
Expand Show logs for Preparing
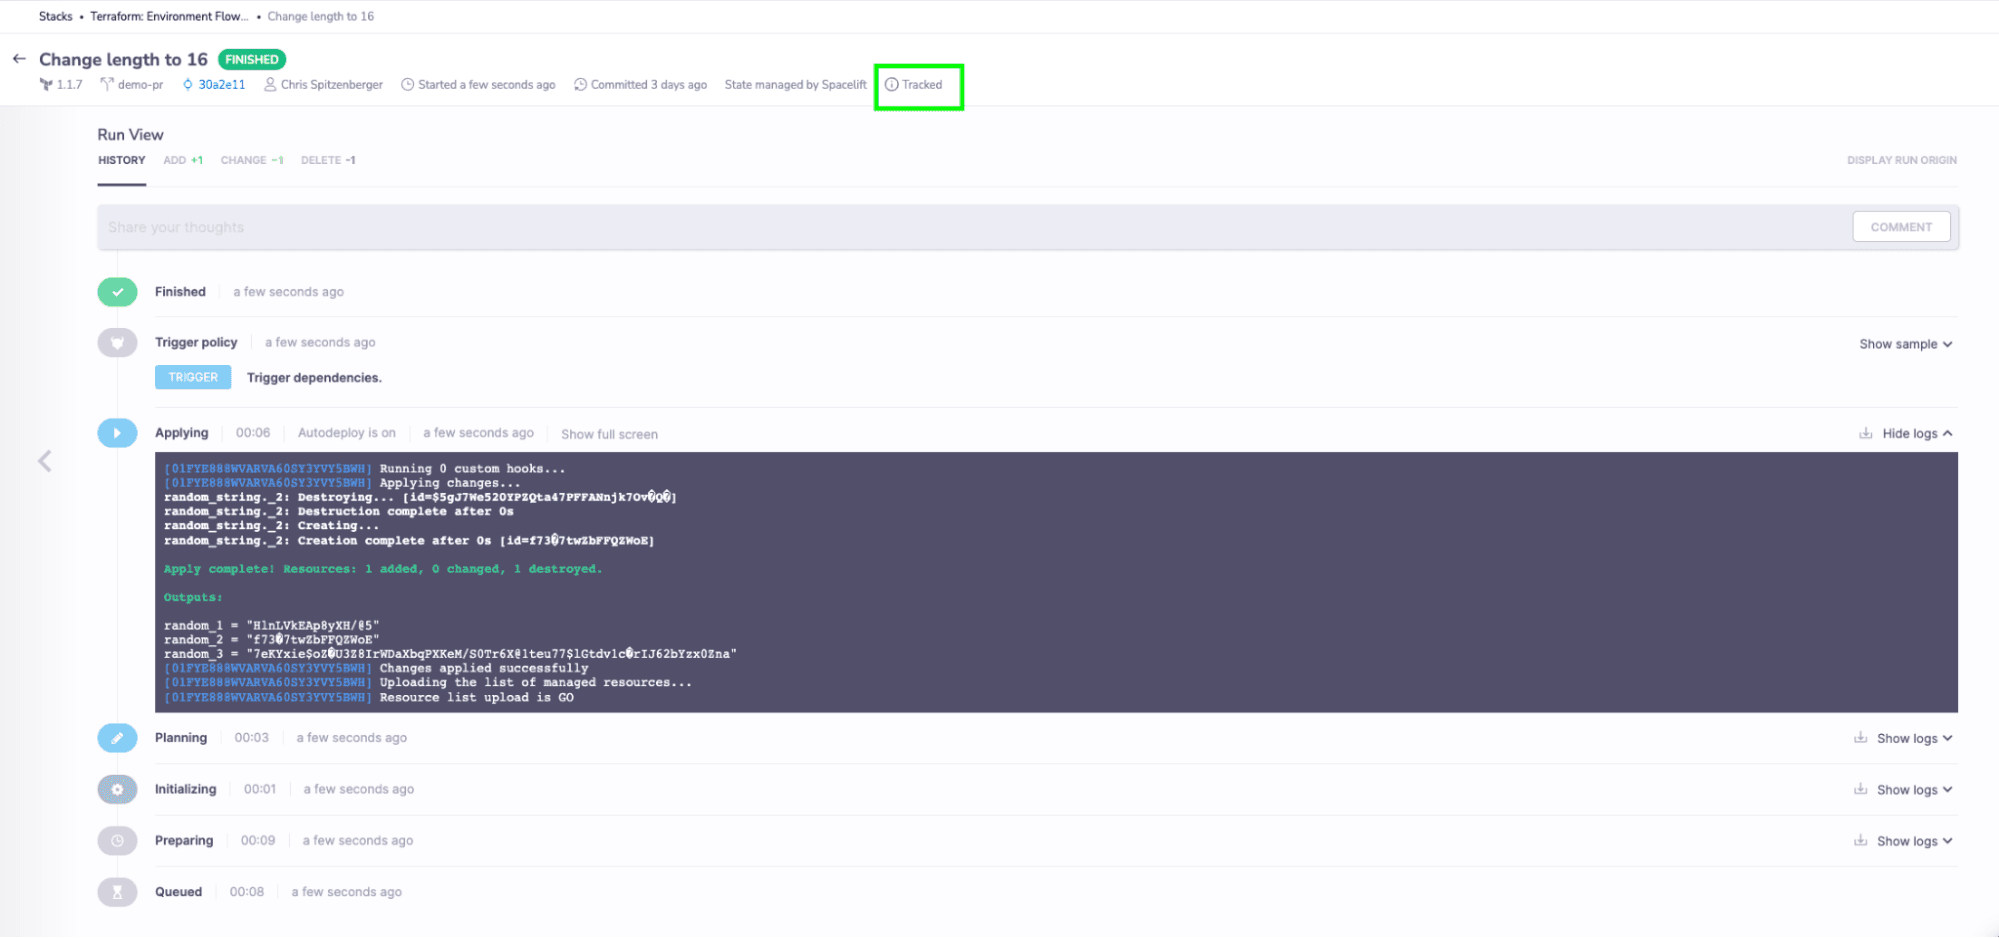pyautogui.click(x=1914, y=842)
